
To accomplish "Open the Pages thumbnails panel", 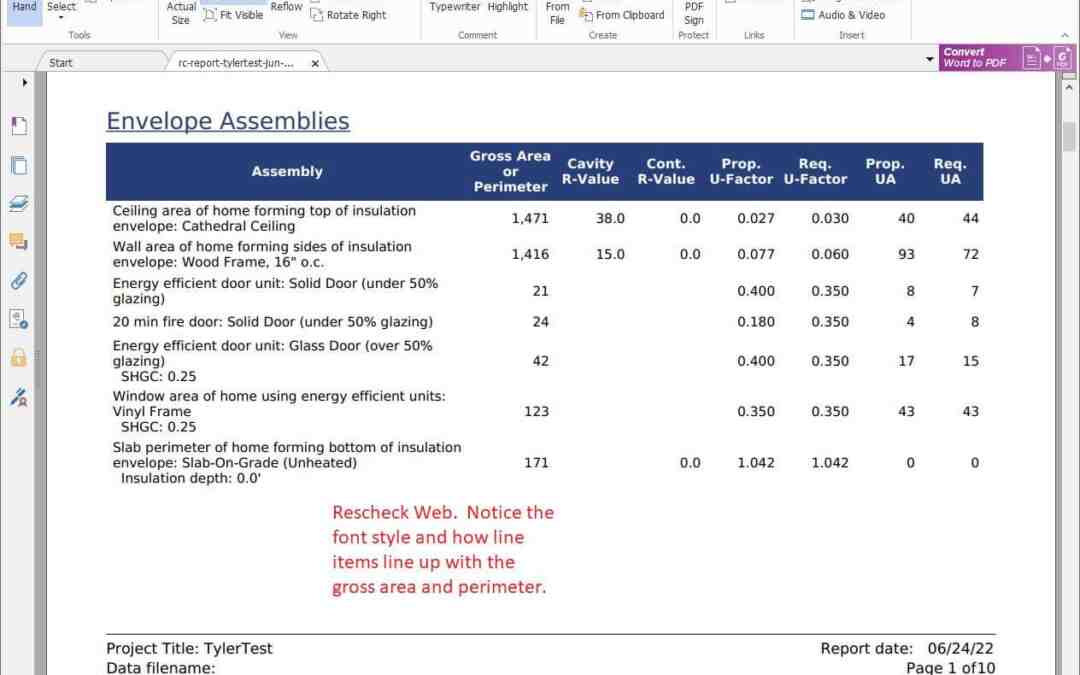I will coord(19,165).
